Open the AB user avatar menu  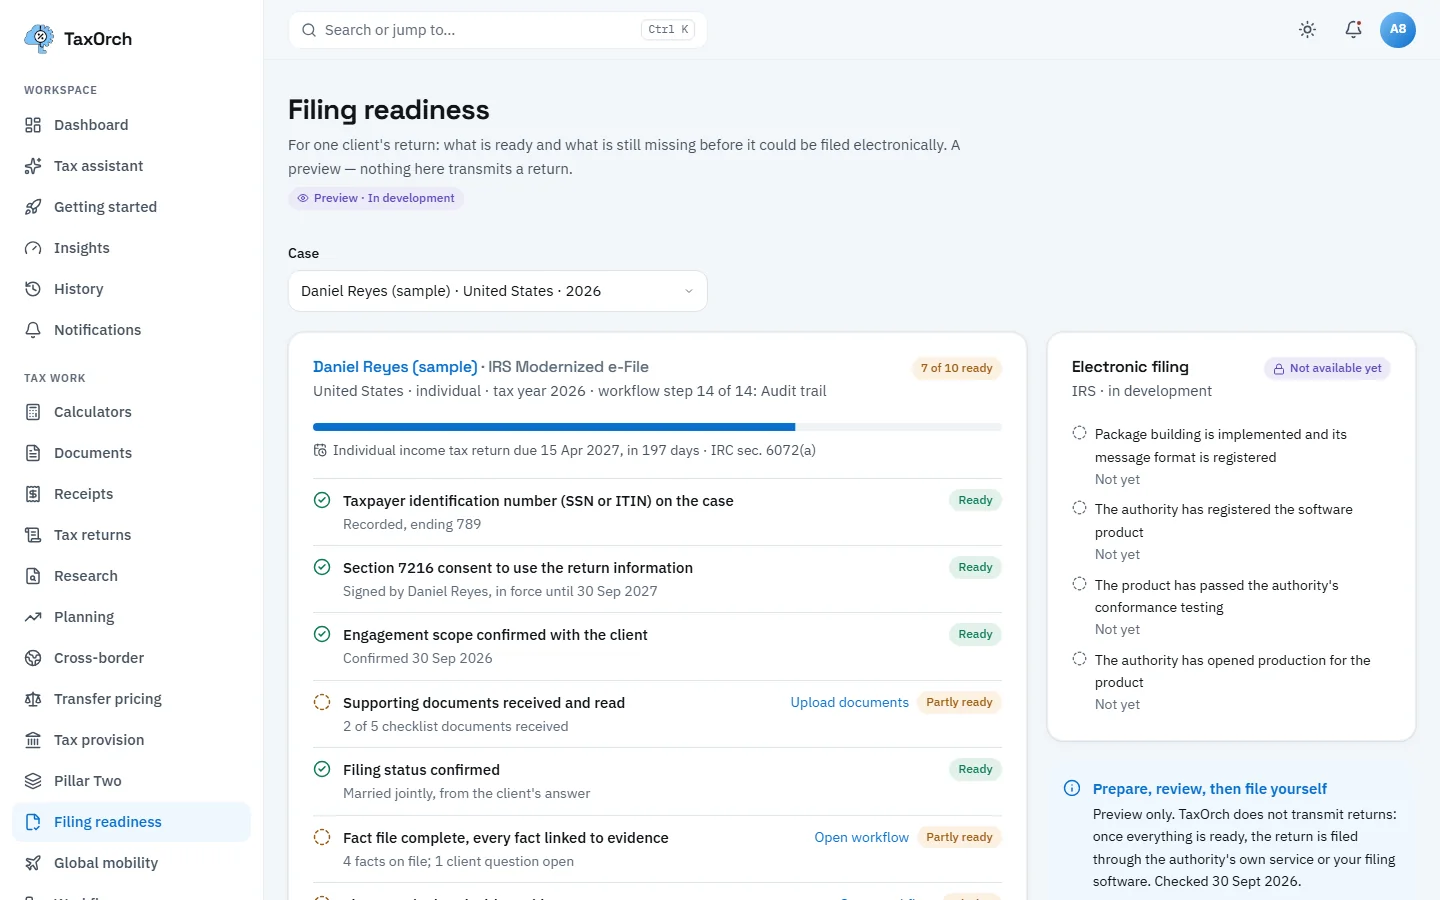click(x=1398, y=30)
